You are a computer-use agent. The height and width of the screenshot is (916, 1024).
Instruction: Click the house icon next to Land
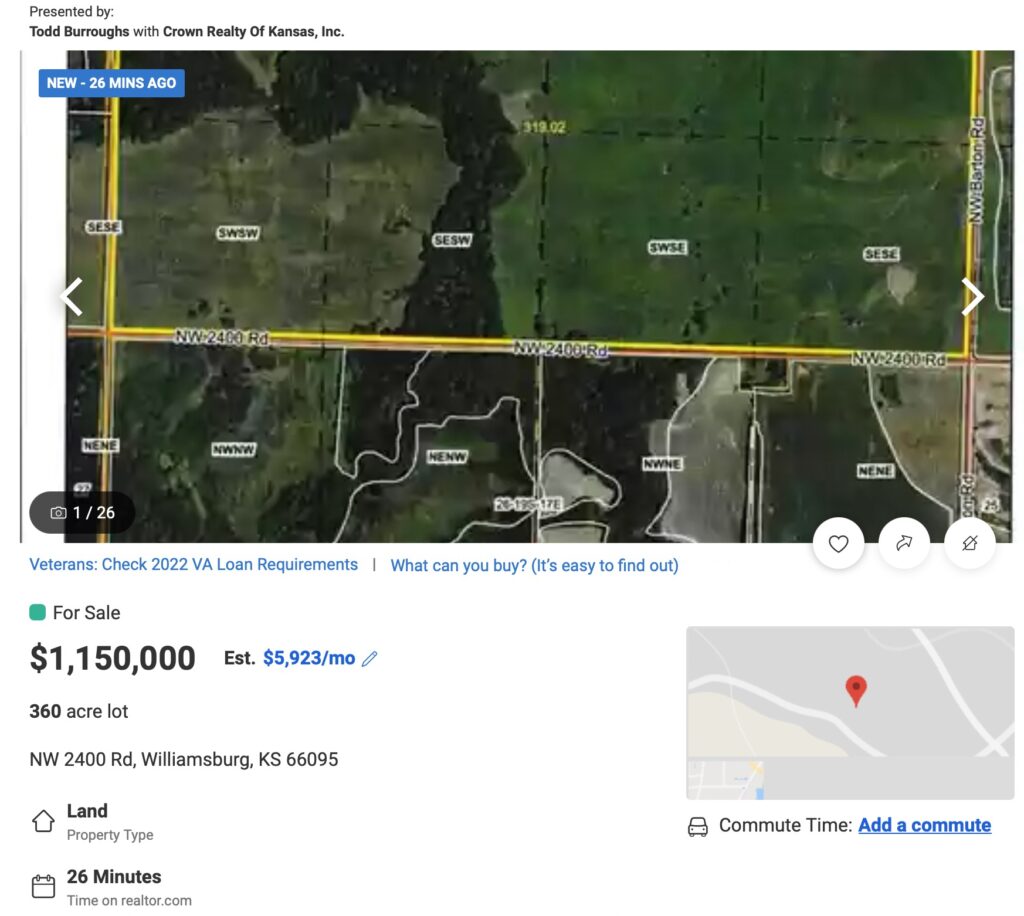[x=43, y=821]
